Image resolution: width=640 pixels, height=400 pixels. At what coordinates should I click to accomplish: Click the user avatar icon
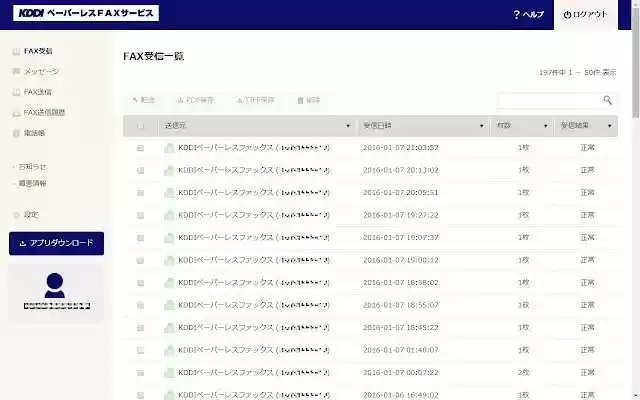(55, 285)
